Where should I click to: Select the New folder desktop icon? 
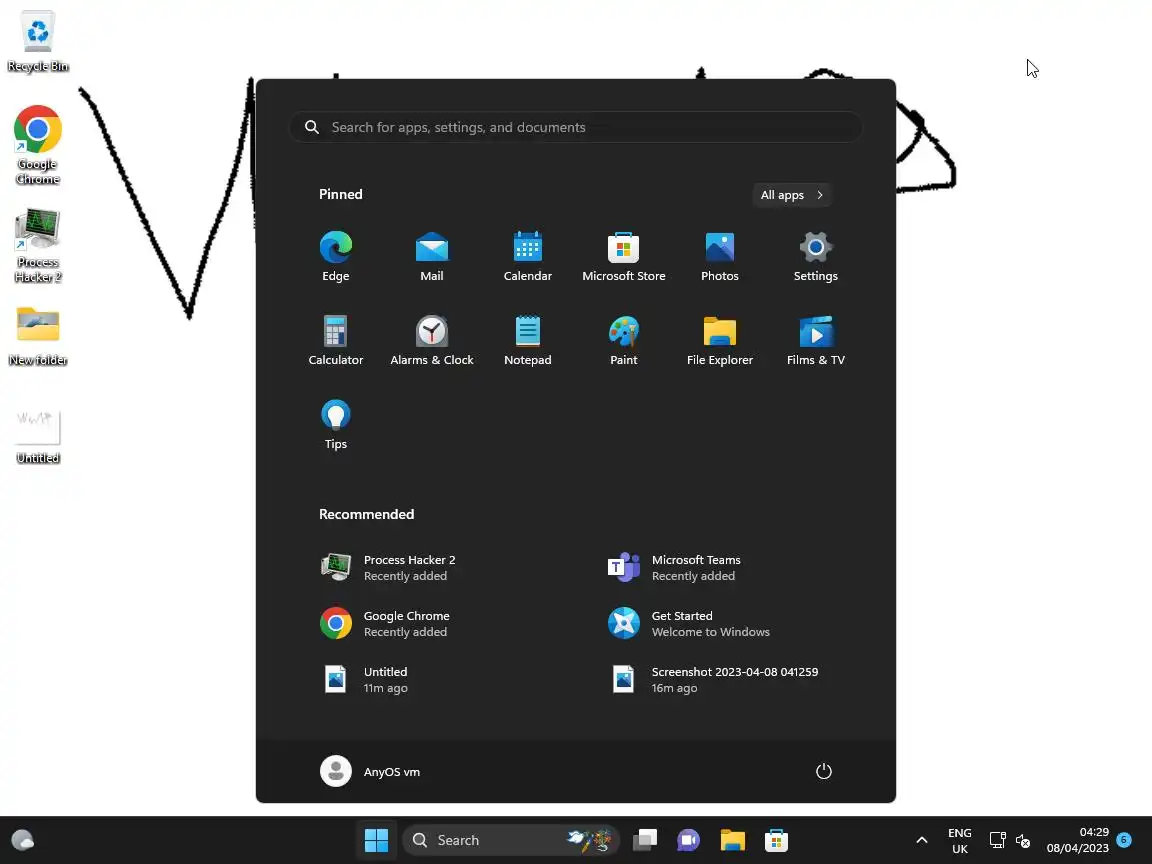tap(37, 336)
